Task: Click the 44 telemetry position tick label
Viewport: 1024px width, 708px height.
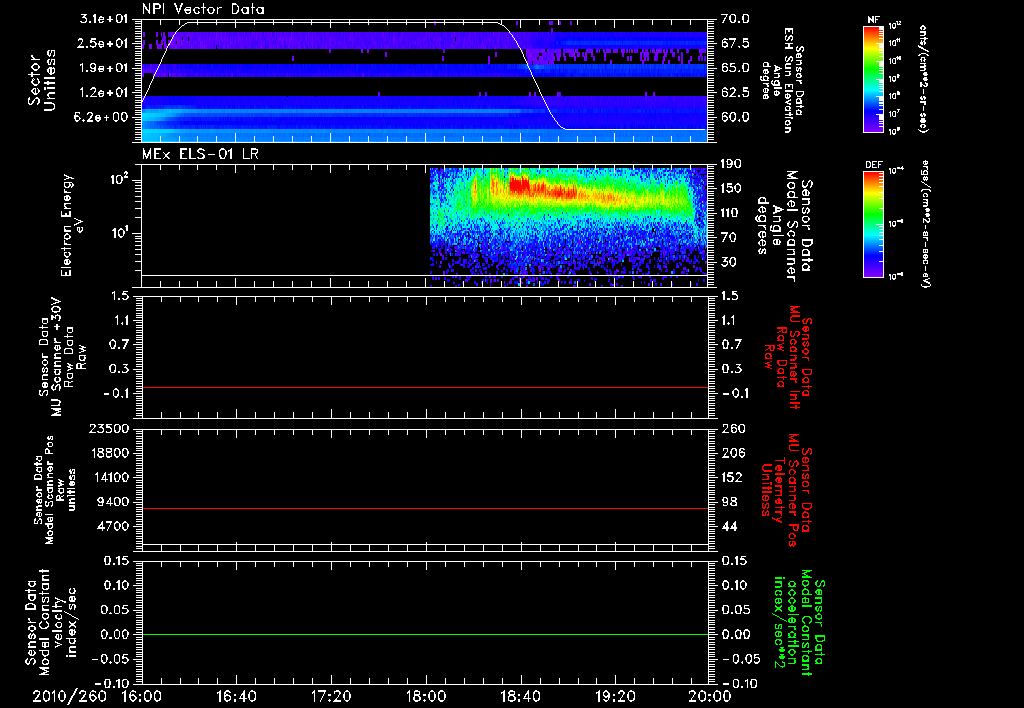Action: point(728,526)
